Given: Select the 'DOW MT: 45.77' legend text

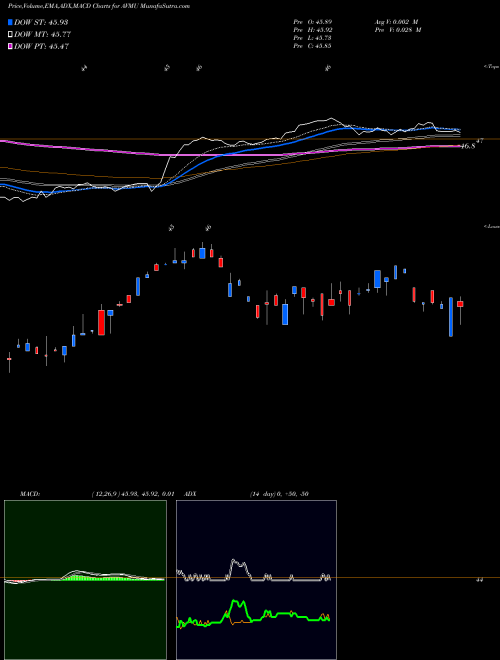Looking at the screenshot, I should 42,35.
